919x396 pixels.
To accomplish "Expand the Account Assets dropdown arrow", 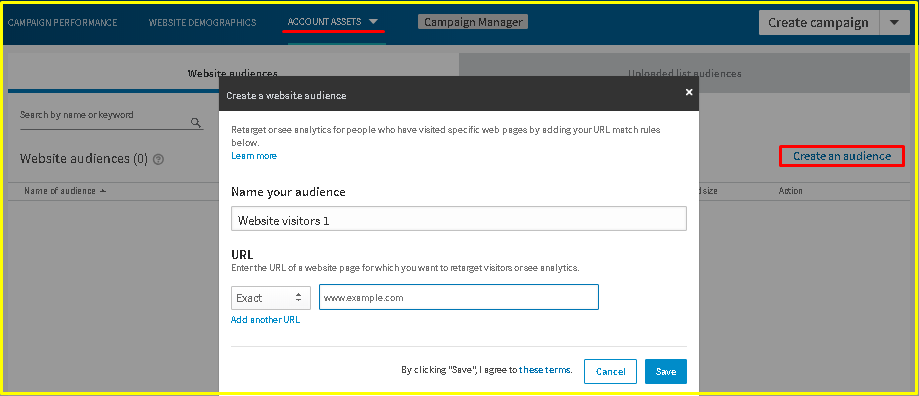I will tap(373, 22).
